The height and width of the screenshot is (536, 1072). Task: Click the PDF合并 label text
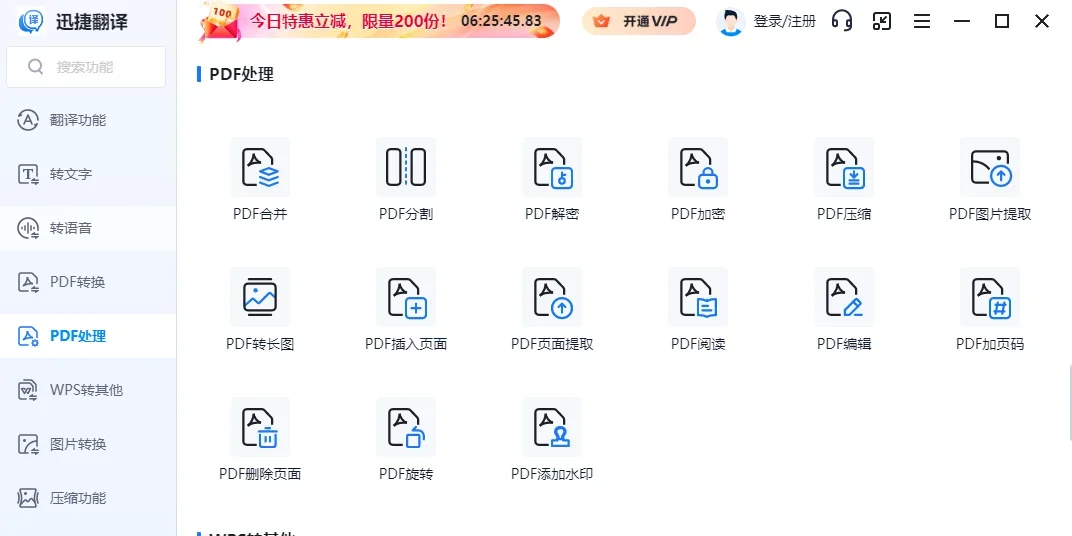point(260,214)
